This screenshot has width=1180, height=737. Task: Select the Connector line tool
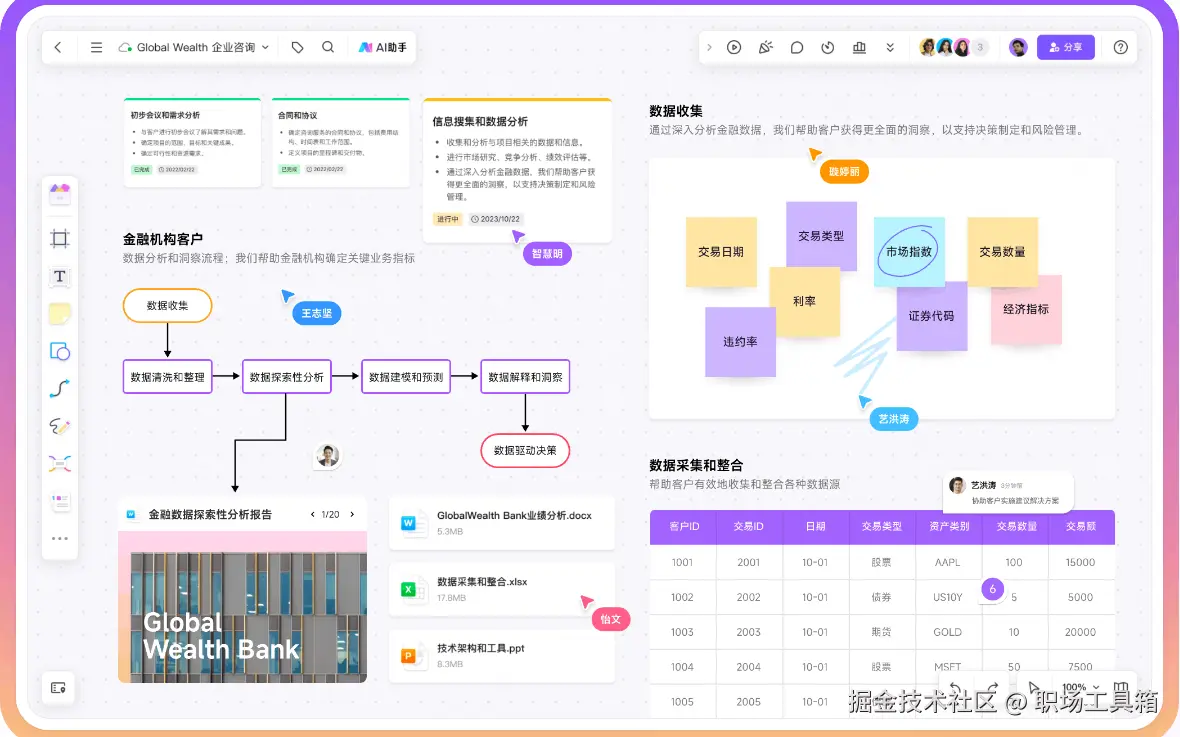59,388
